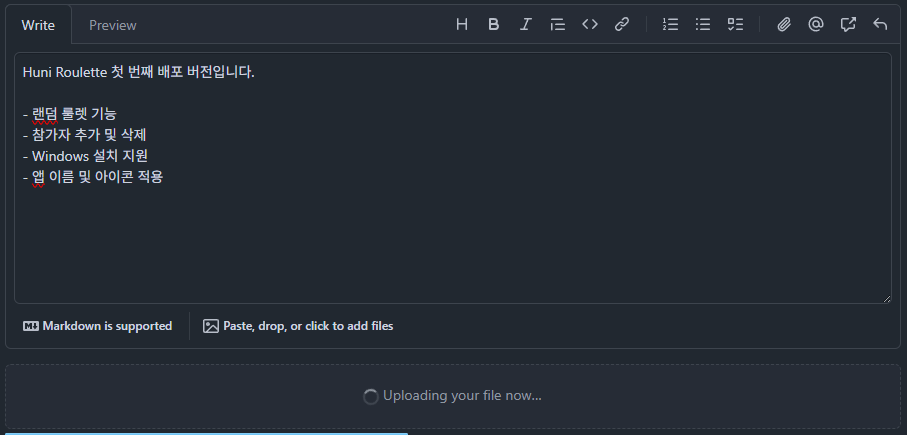The width and height of the screenshot is (907, 435).
Task: Reference an issue or pull request
Action: [x=848, y=24]
